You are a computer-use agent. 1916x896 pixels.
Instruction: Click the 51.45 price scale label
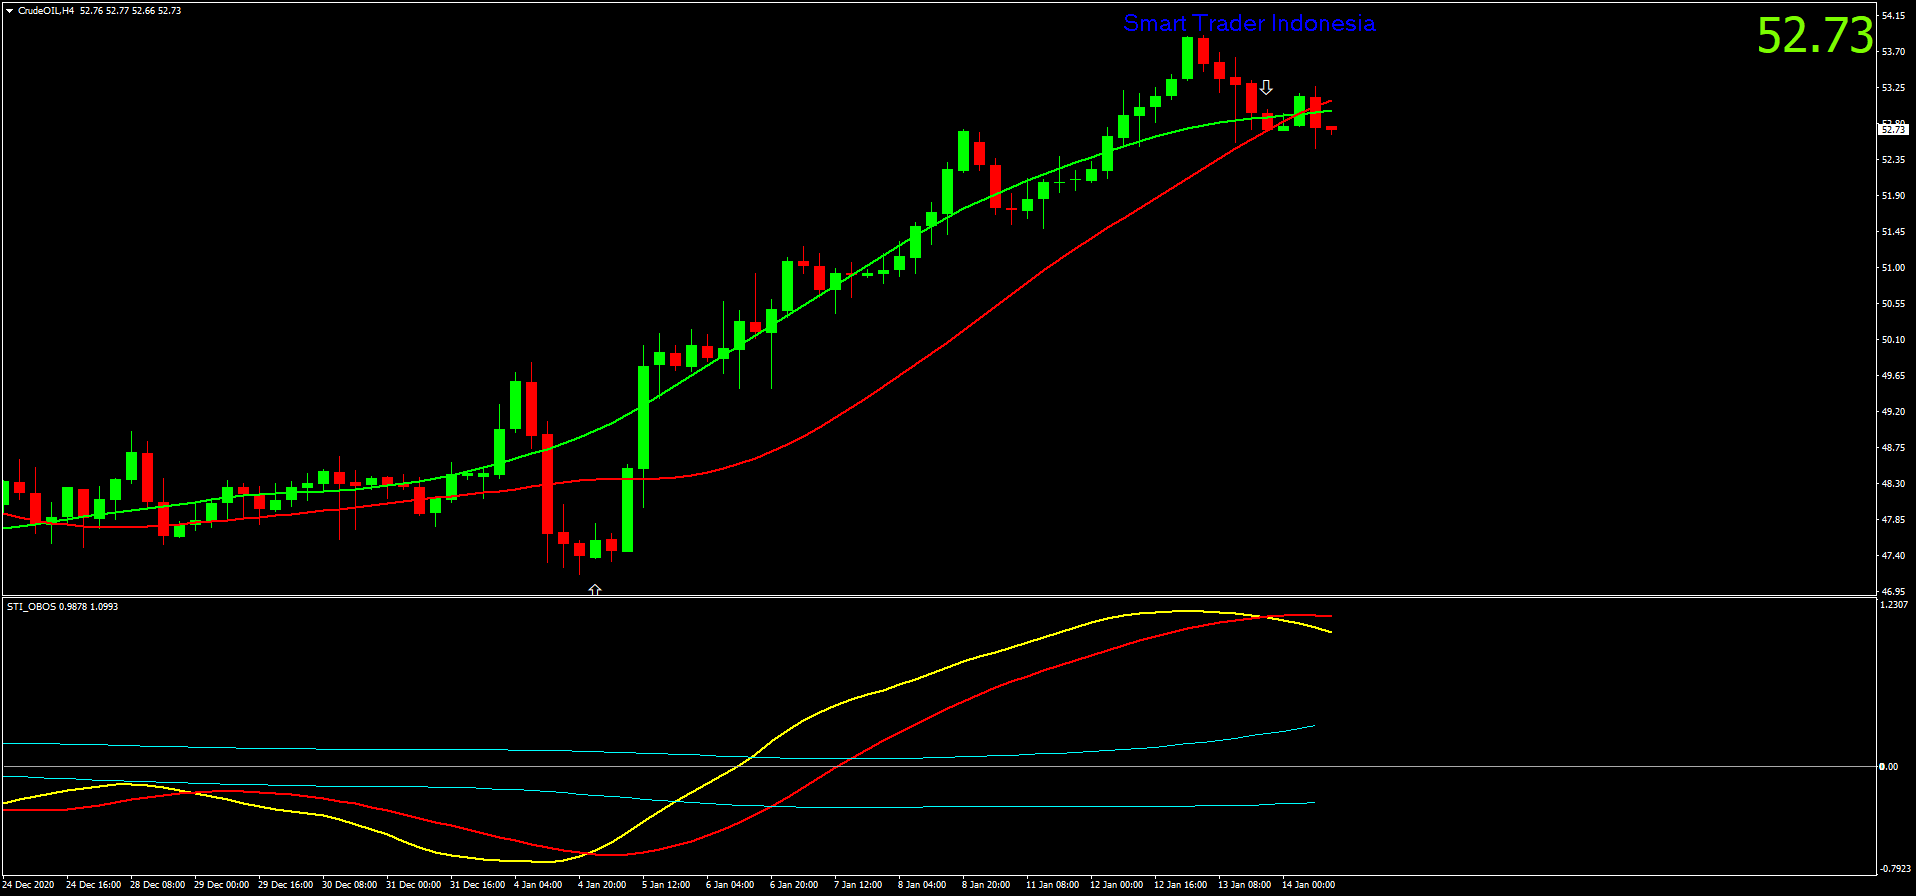coord(1893,232)
